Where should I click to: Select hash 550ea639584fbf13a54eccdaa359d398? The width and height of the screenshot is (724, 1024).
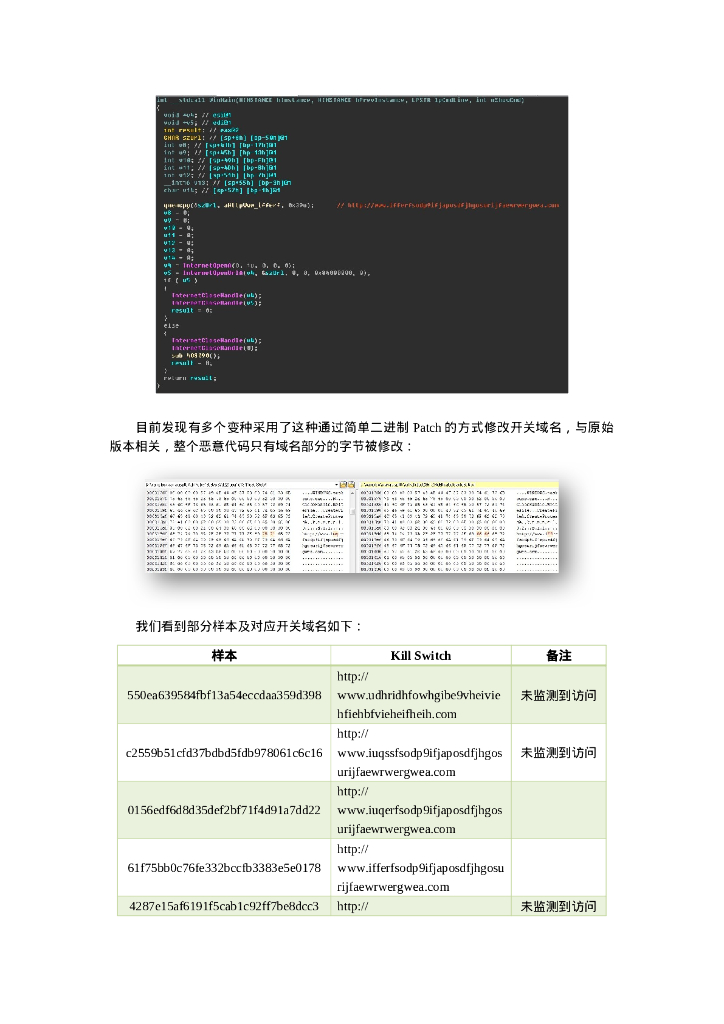(224, 695)
